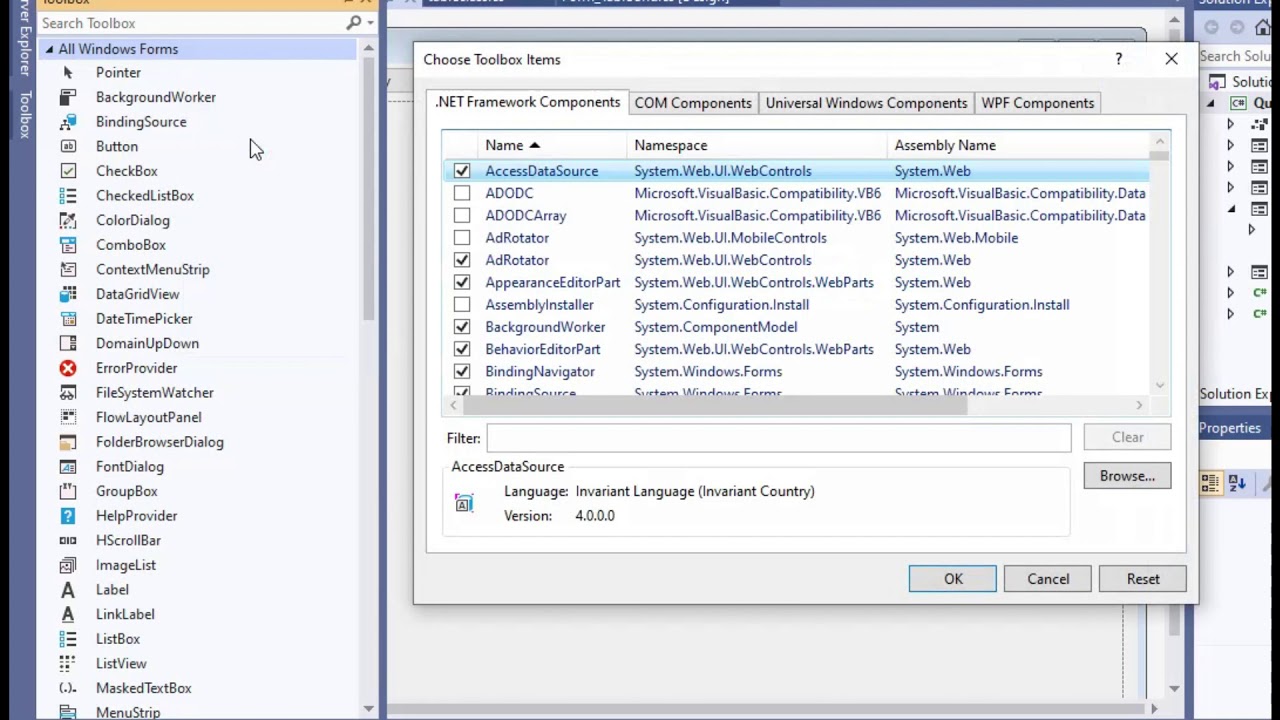The height and width of the screenshot is (720, 1280).
Task: Click the Browse... button
Action: pos(1127,476)
